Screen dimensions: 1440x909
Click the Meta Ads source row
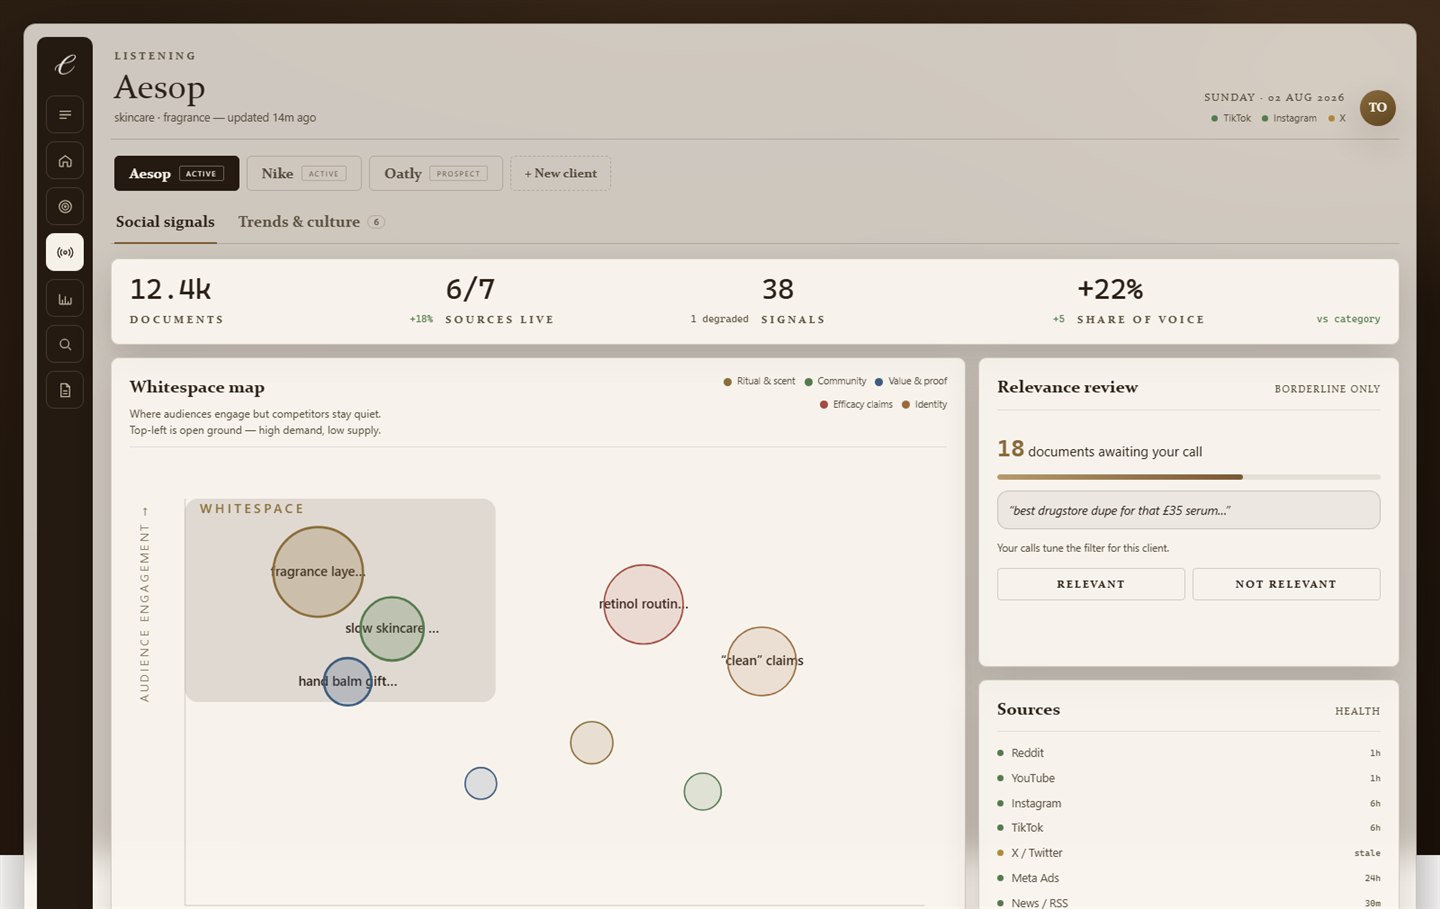[x=1188, y=878]
